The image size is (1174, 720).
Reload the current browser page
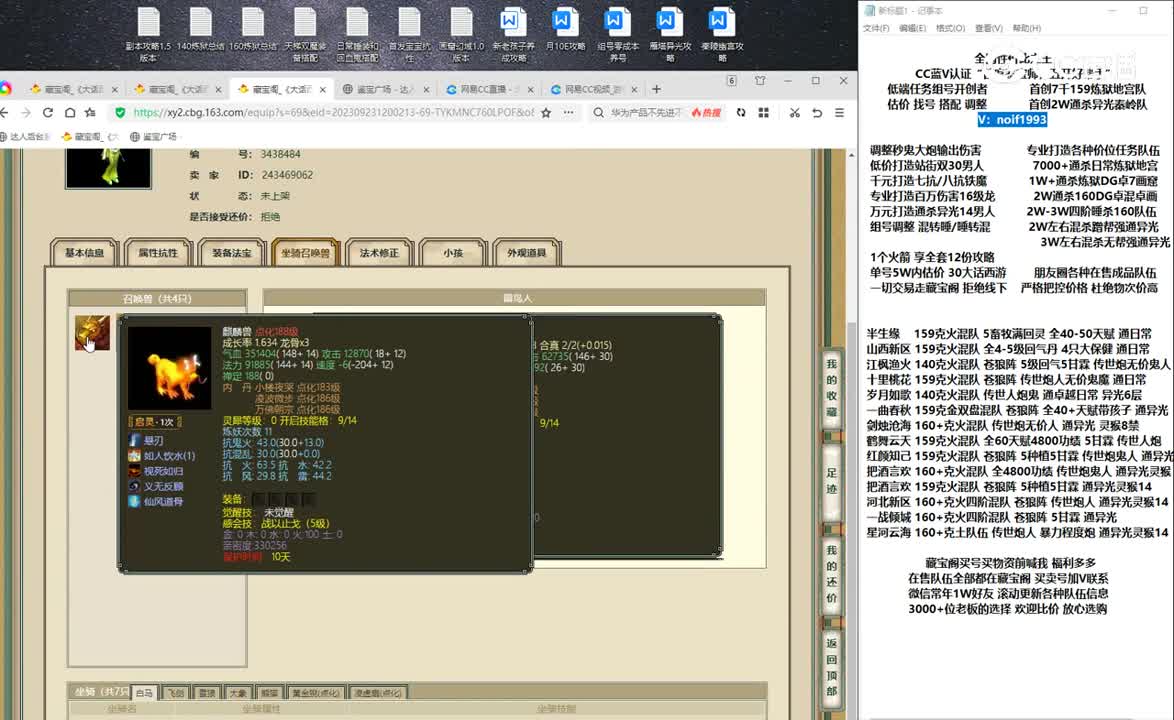click(48, 113)
